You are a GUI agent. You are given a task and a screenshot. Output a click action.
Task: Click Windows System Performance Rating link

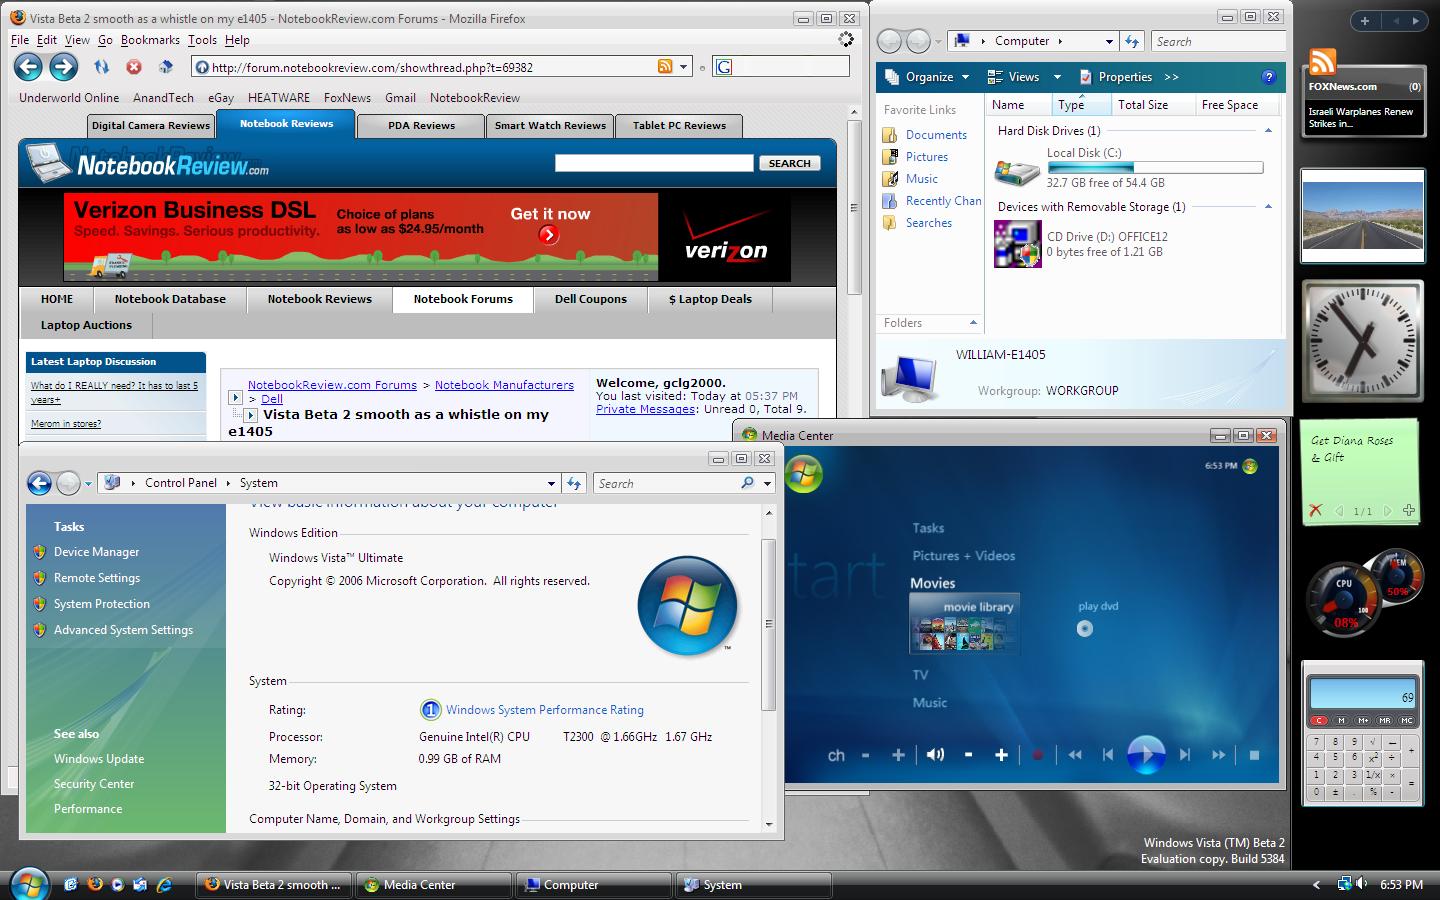click(x=545, y=710)
